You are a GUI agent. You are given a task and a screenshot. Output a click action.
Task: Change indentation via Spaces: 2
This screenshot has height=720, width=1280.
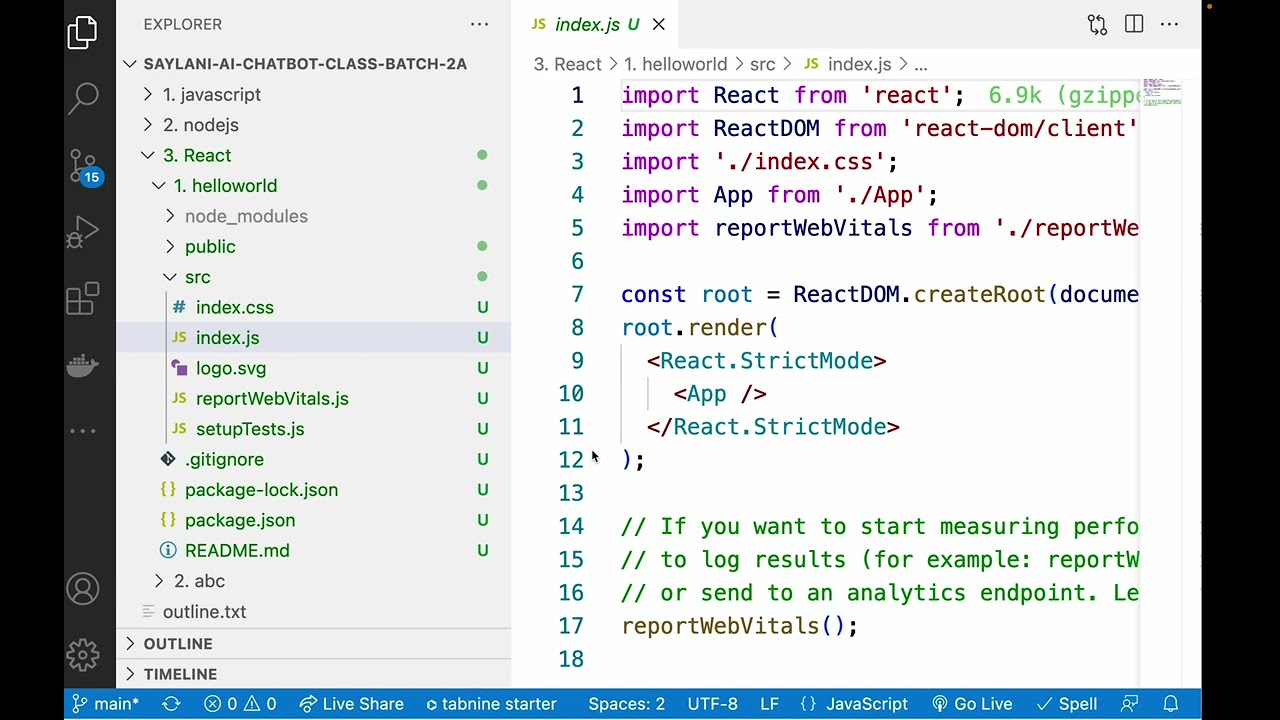pyautogui.click(x=626, y=704)
